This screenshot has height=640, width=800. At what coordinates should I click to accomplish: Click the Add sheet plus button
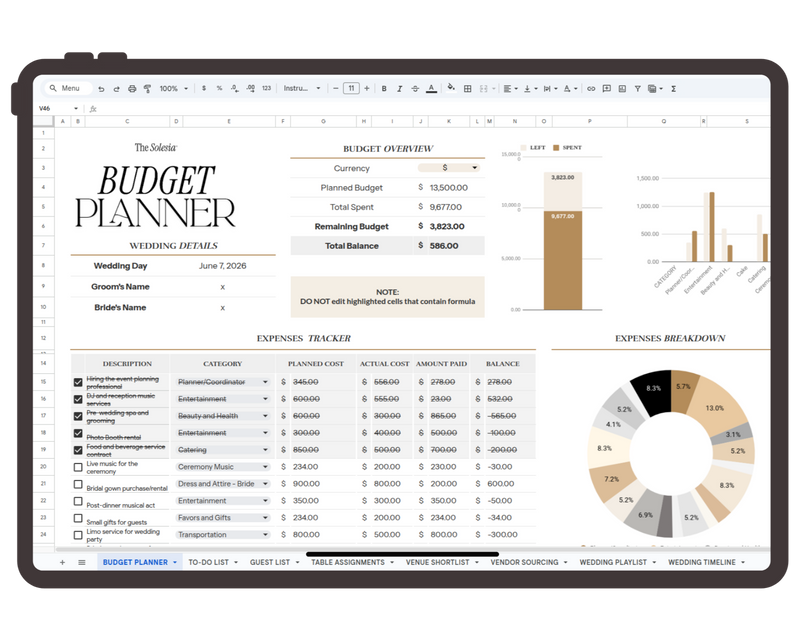[x=62, y=563]
